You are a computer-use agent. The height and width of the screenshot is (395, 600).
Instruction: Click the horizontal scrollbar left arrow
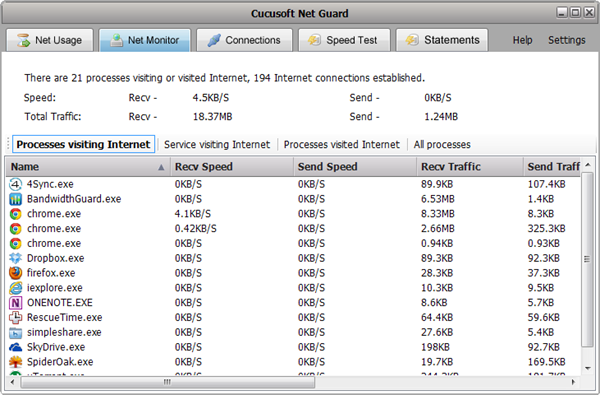pyautogui.click(x=13, y=382)
